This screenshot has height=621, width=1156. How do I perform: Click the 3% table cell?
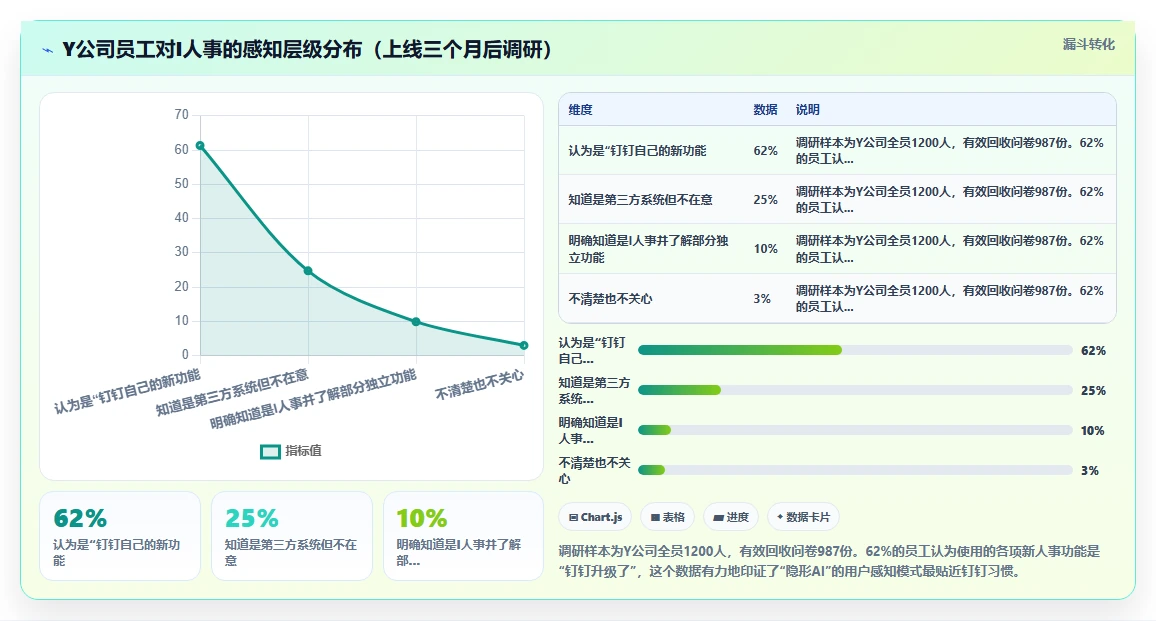pyautogui.click(x=762, y=299)
